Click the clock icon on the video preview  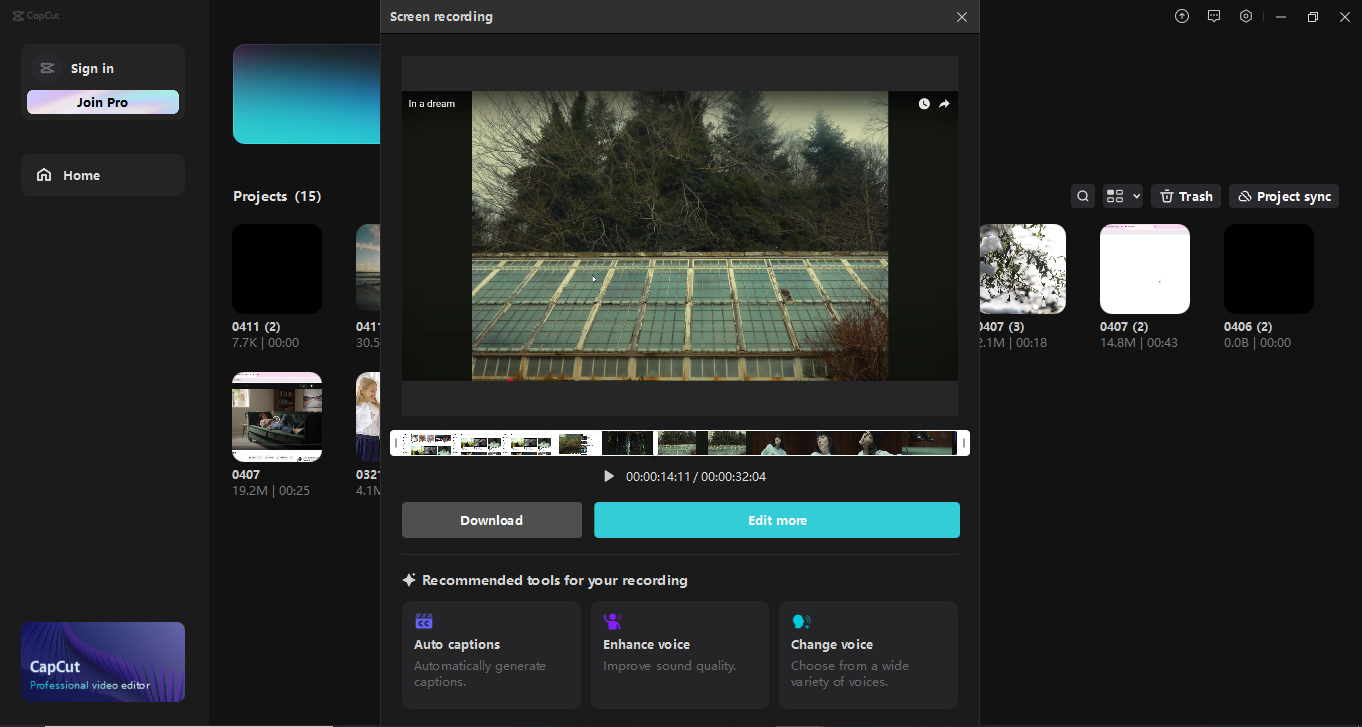(x=923, y=103)
